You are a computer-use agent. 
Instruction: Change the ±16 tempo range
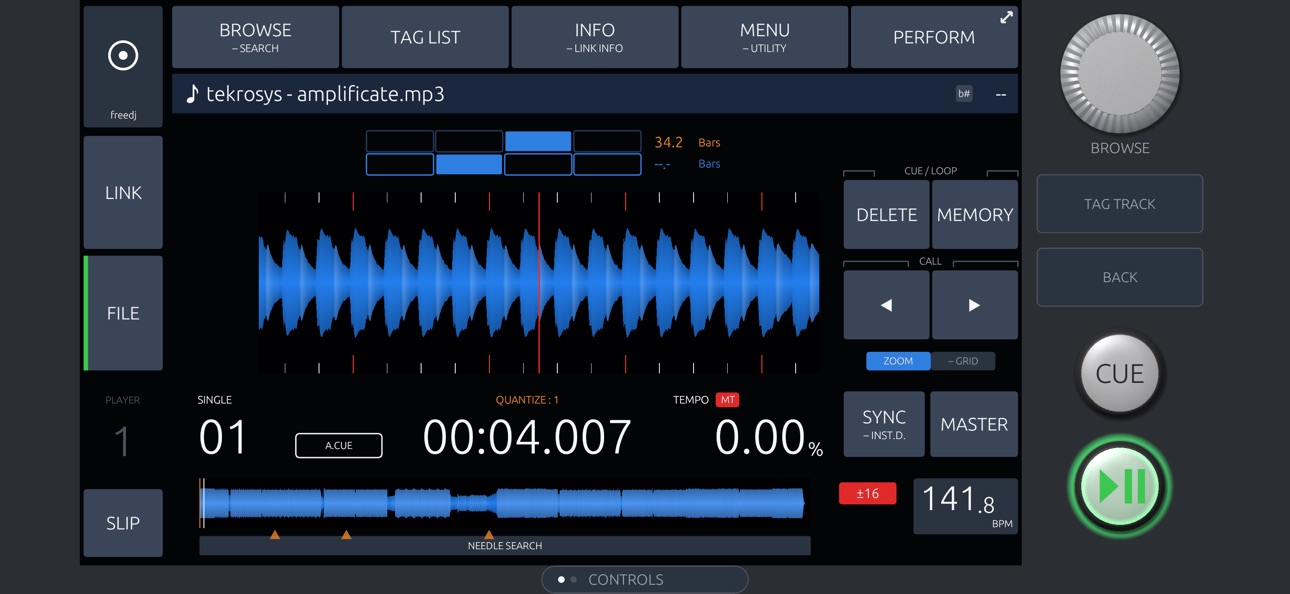click(x=868, y=493)
